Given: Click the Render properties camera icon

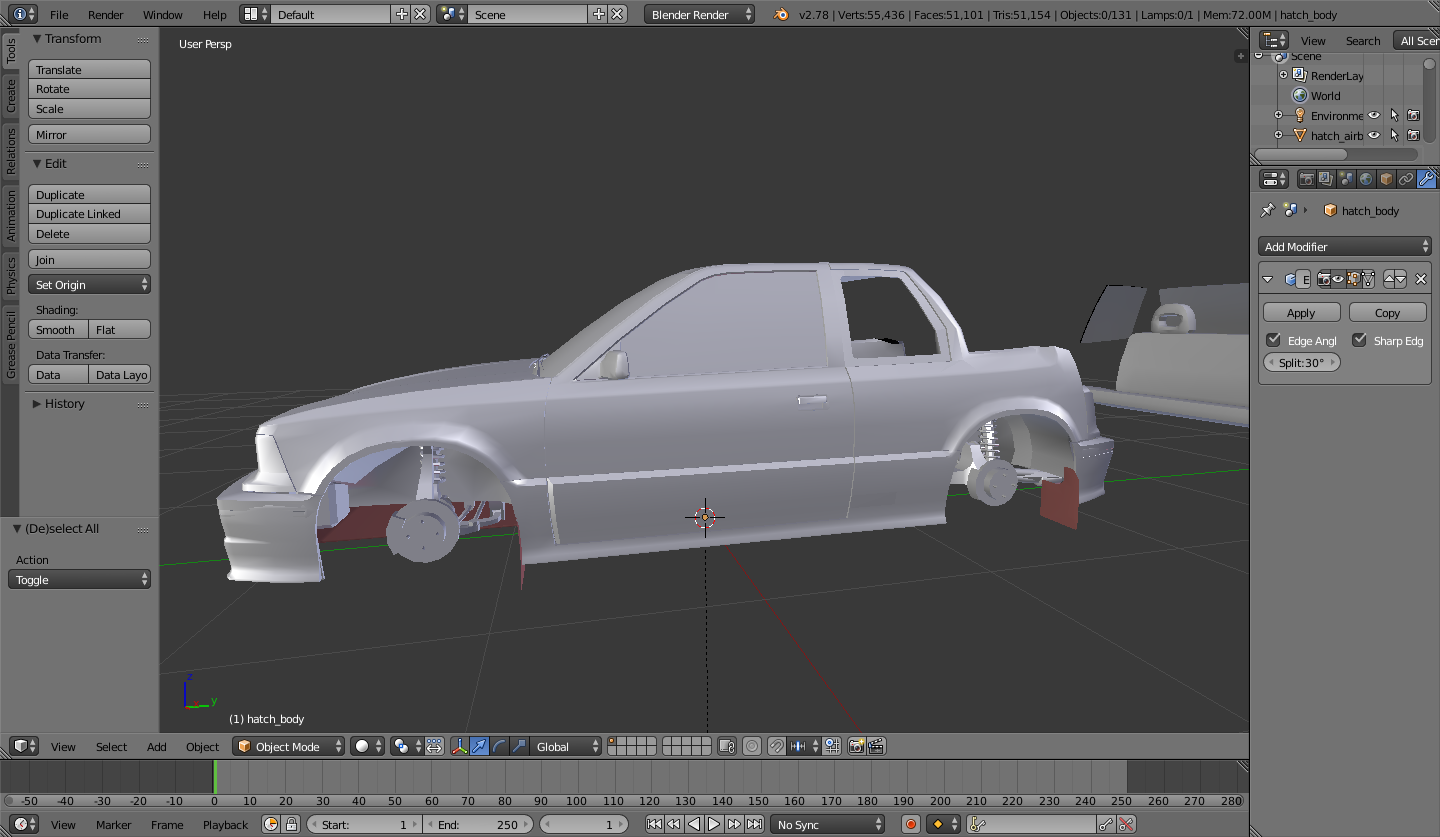Looking at the screenshot, I should point(1306,179).
